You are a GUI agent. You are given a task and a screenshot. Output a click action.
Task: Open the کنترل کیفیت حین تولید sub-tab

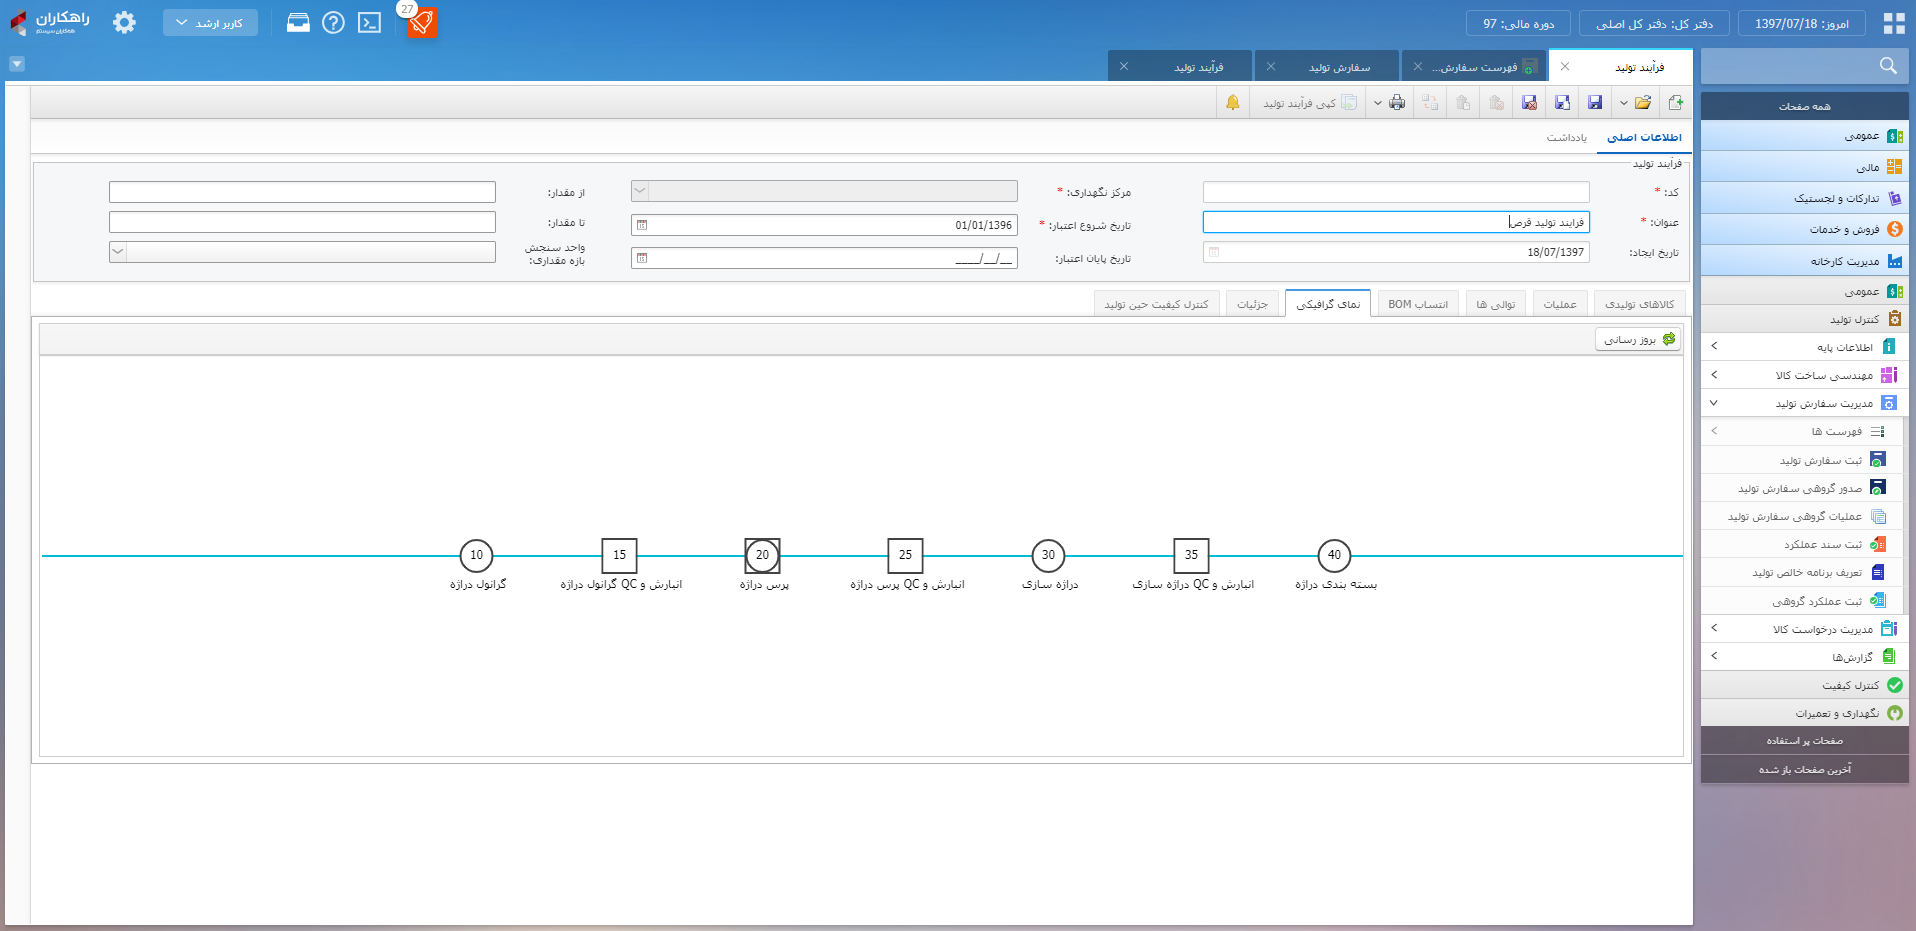coord(1156,304)
